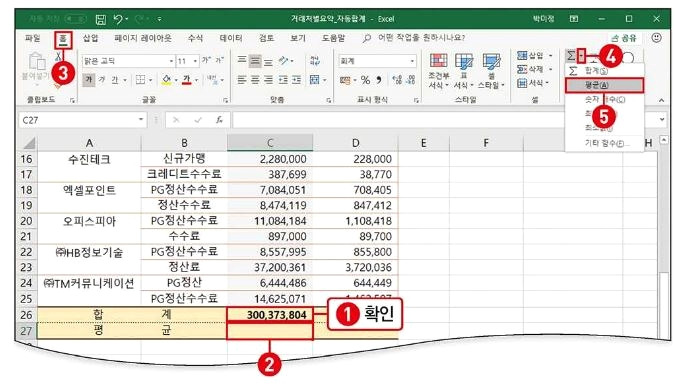Undo the last action

pos(119,19)
